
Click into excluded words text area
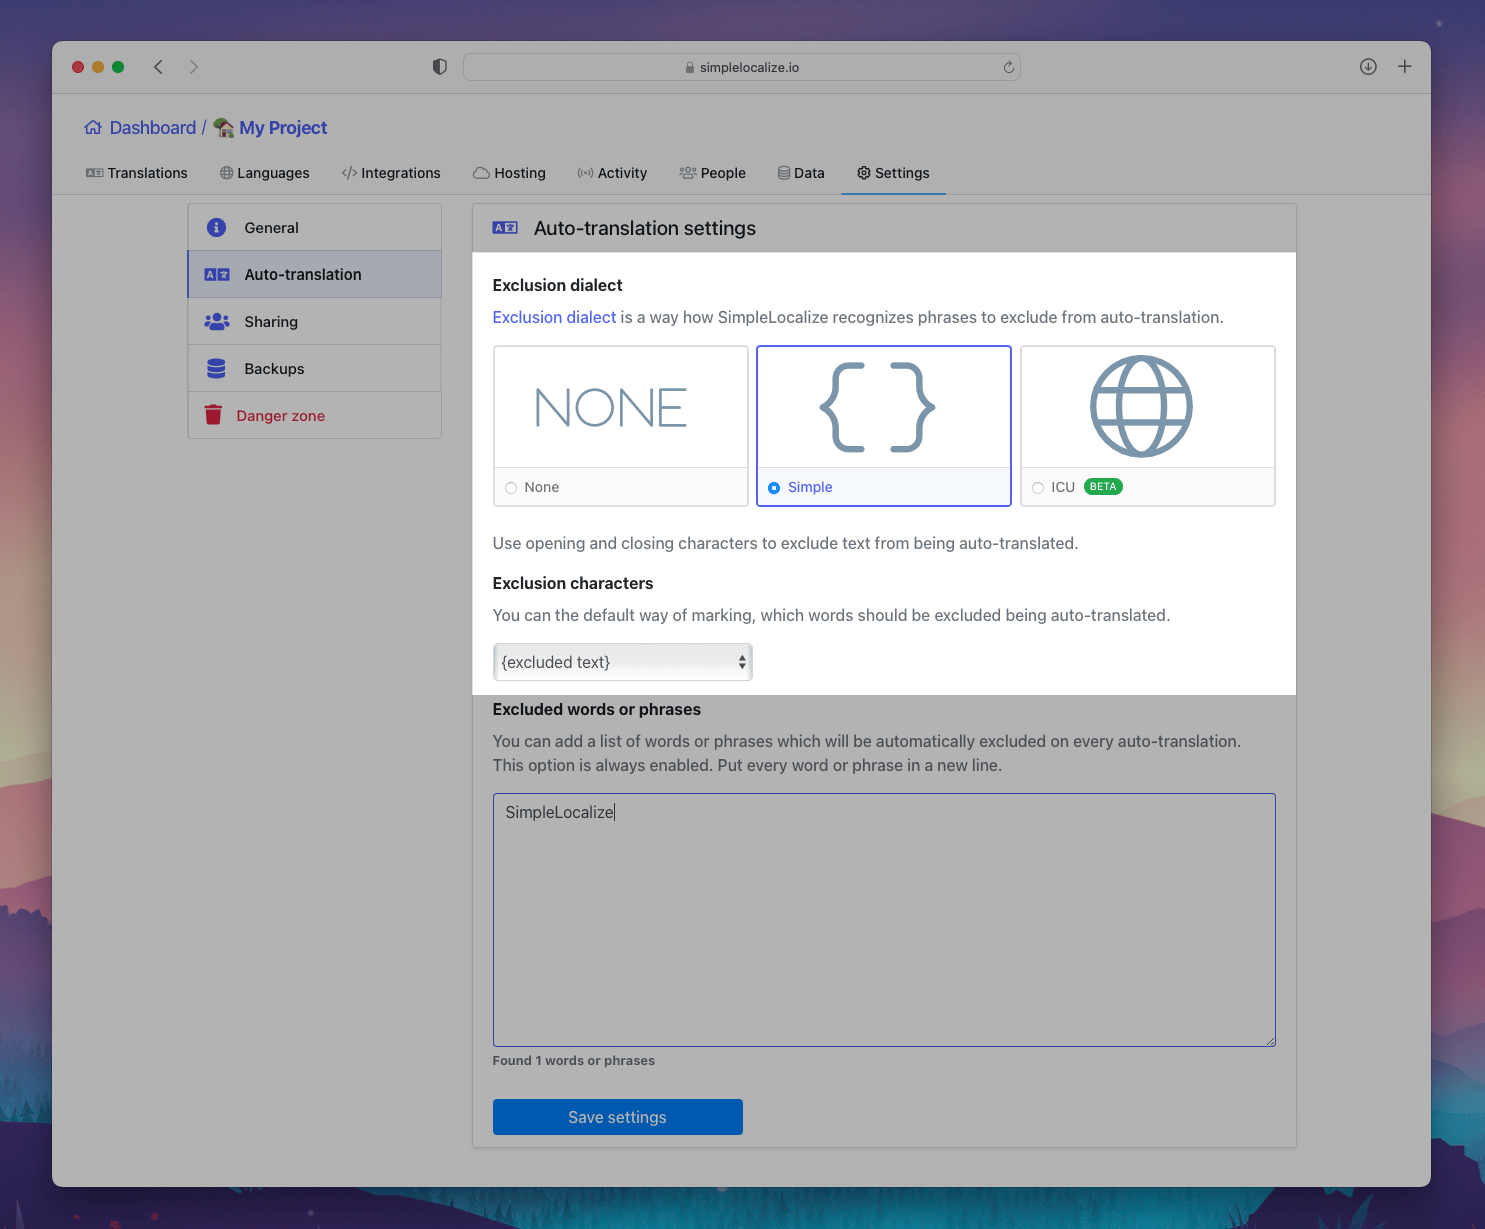coord(884,920)
